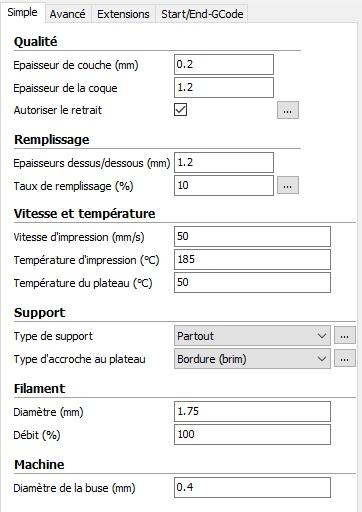The image size is (362, 512).
Task: Open infill settings ellipsis next to Taux de remplissage
Action: 288,185
